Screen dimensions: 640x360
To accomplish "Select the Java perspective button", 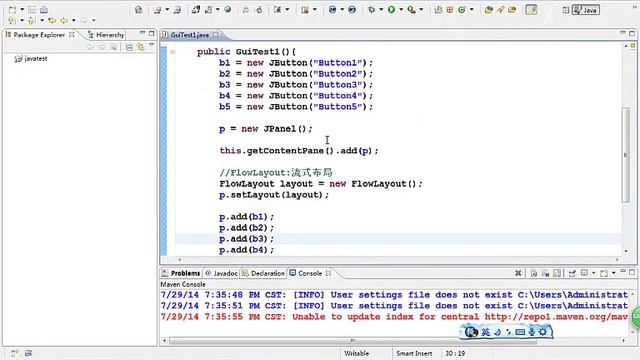I will tap(586, 10).
